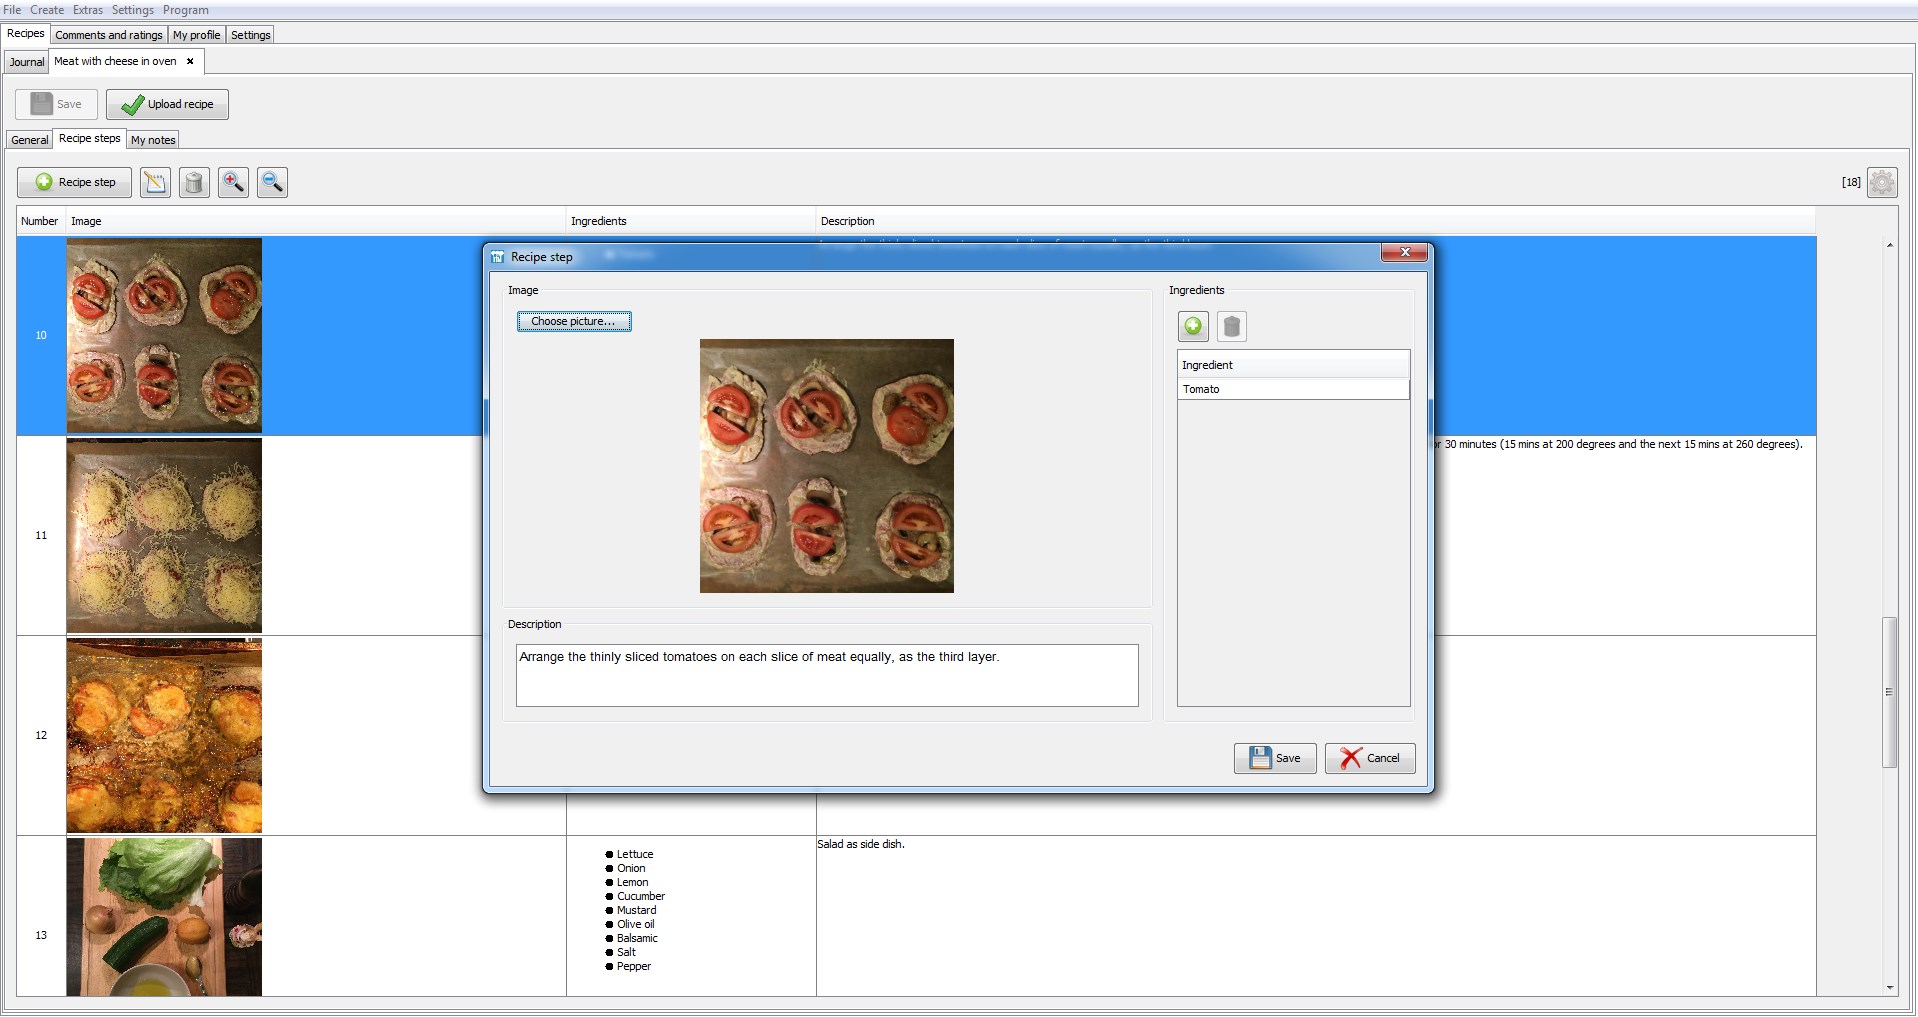Click the Choose picture button
Viewport: 1918px width, 1017px height.
tap(573, 321)
